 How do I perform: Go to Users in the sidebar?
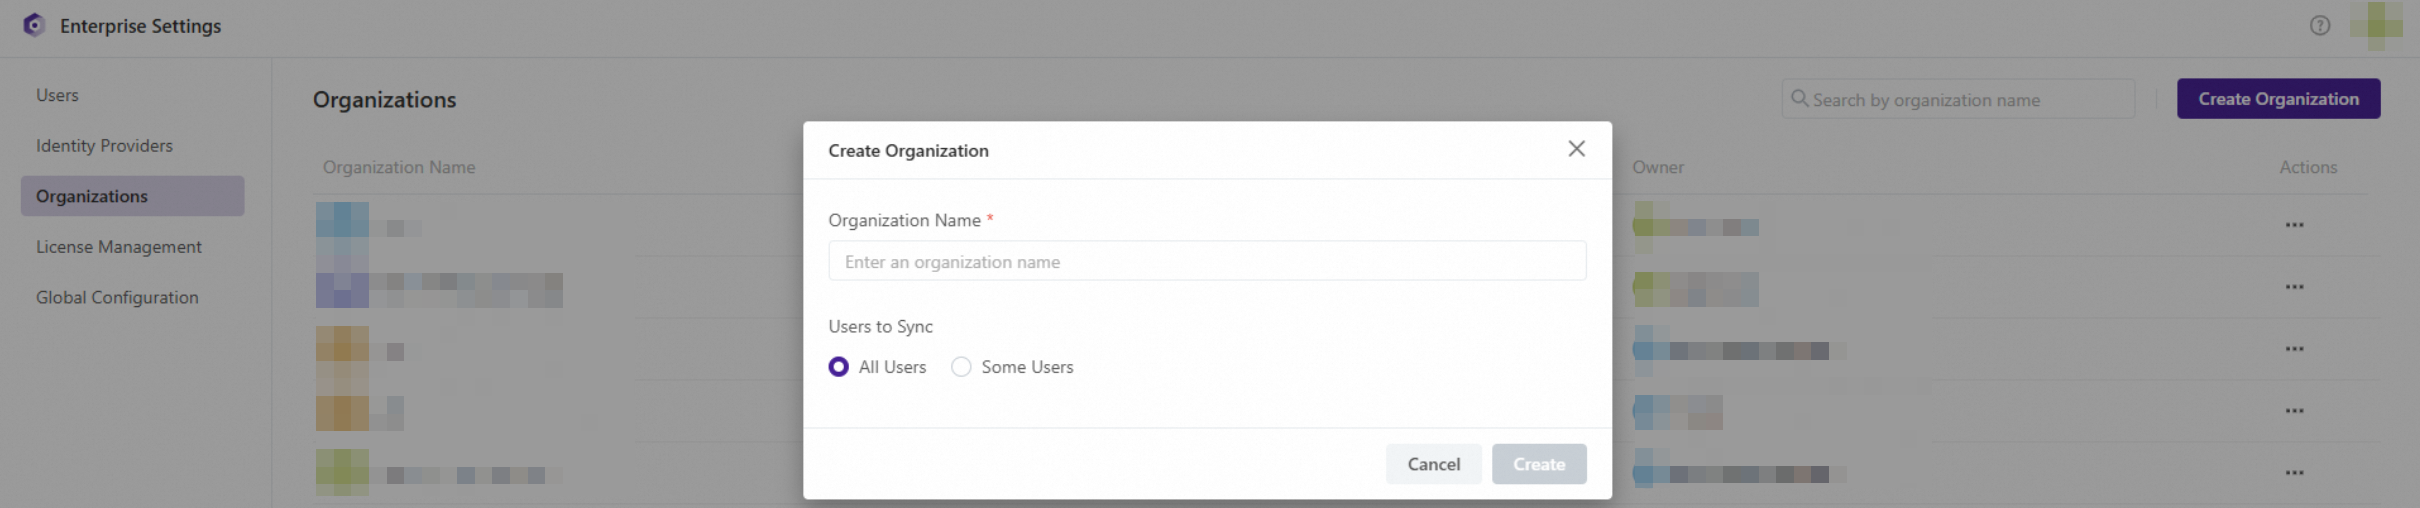(x=57, y=95)
